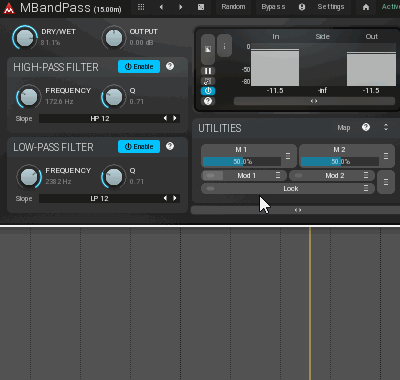
Task: Open Low-Pass Filter help icon
Action: pyautogui.click(x=170, y=146)
